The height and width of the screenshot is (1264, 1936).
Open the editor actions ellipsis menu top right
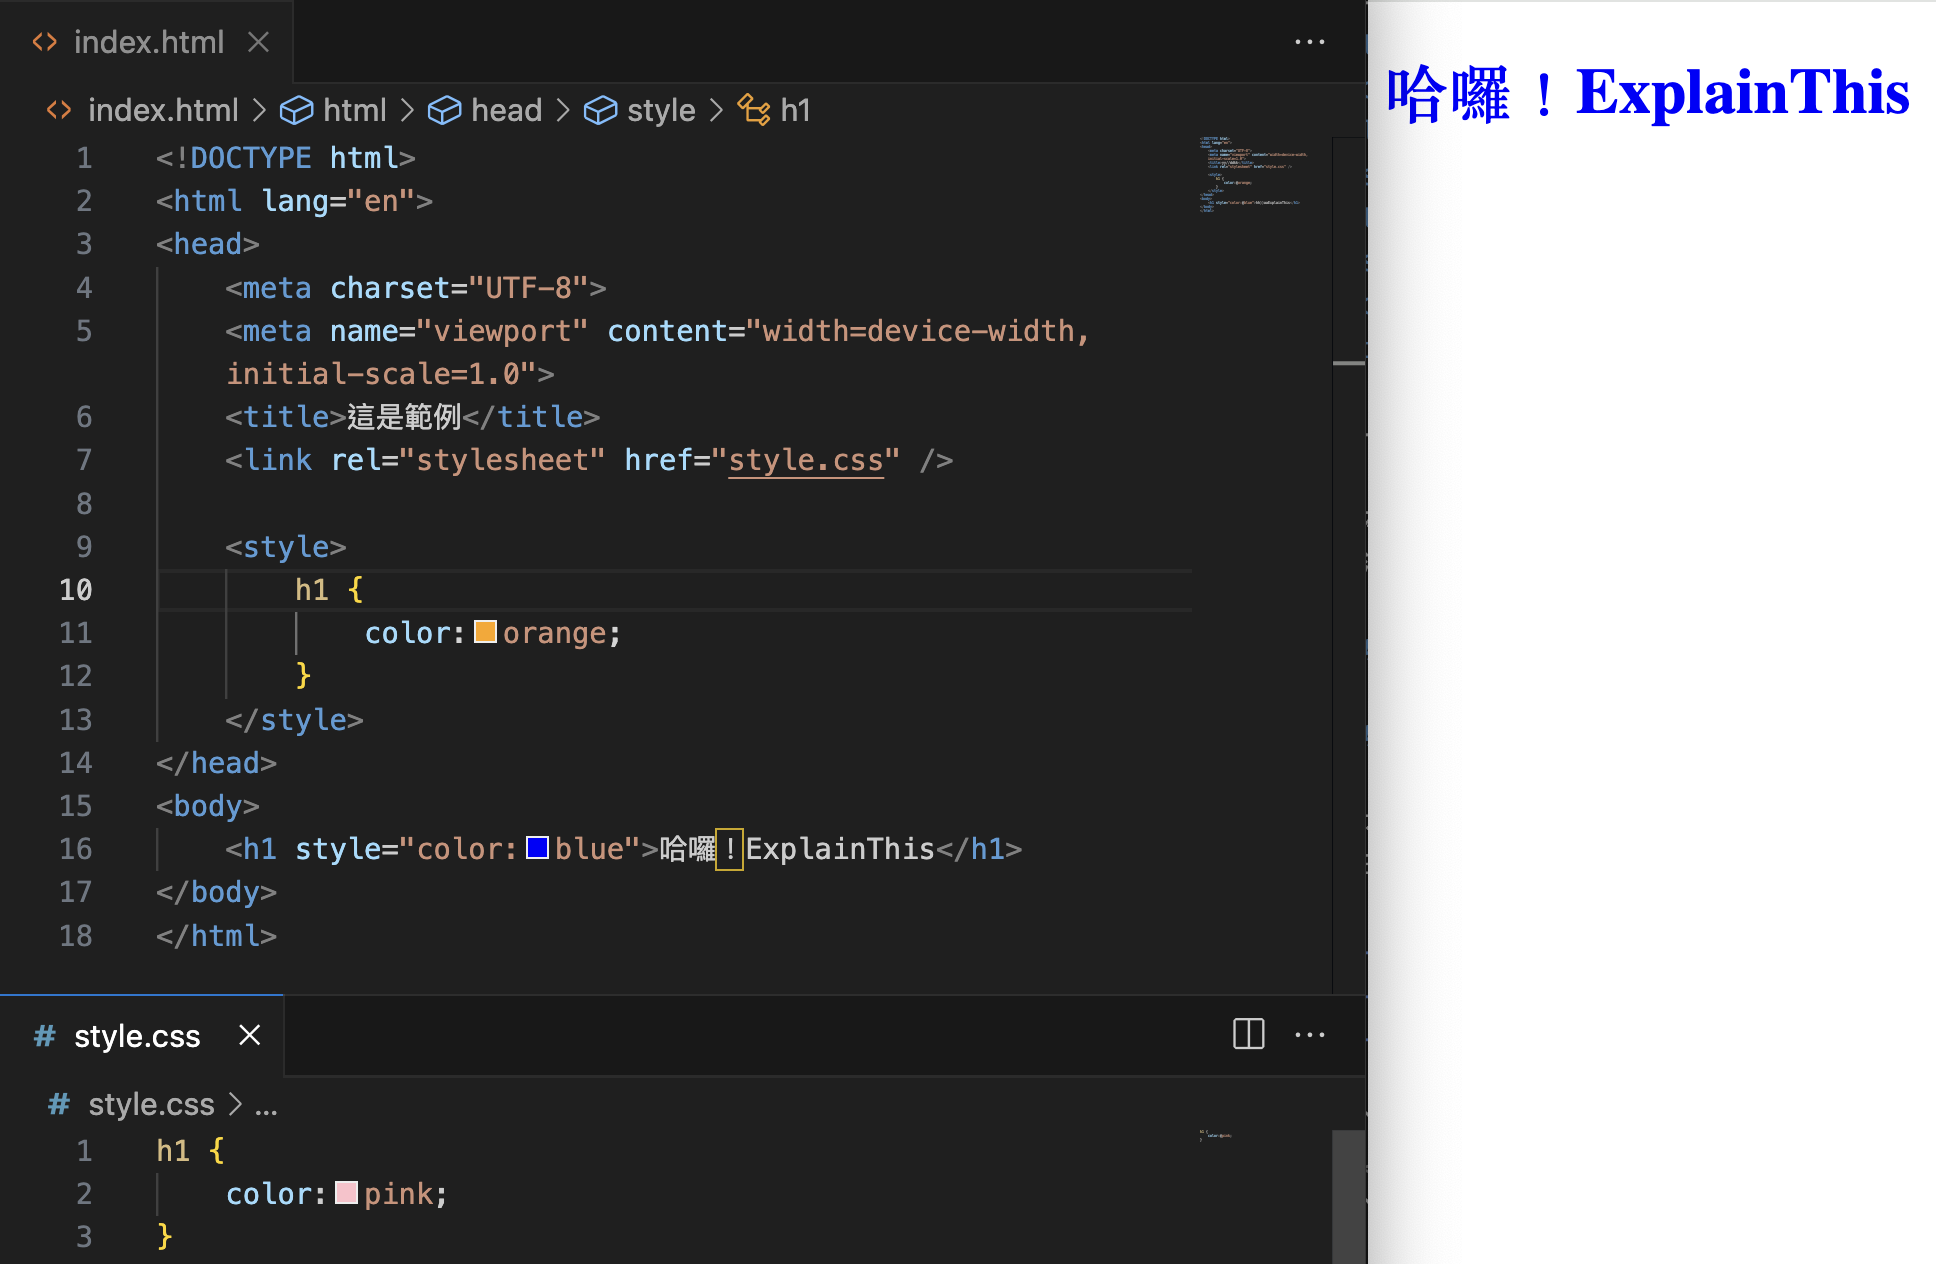(1310, 42)
